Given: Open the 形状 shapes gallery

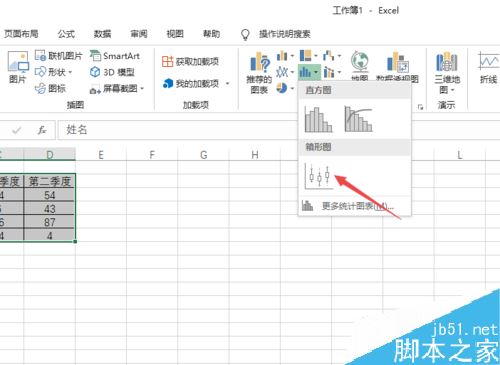Looking at the screenshot, I should (54, 72).
